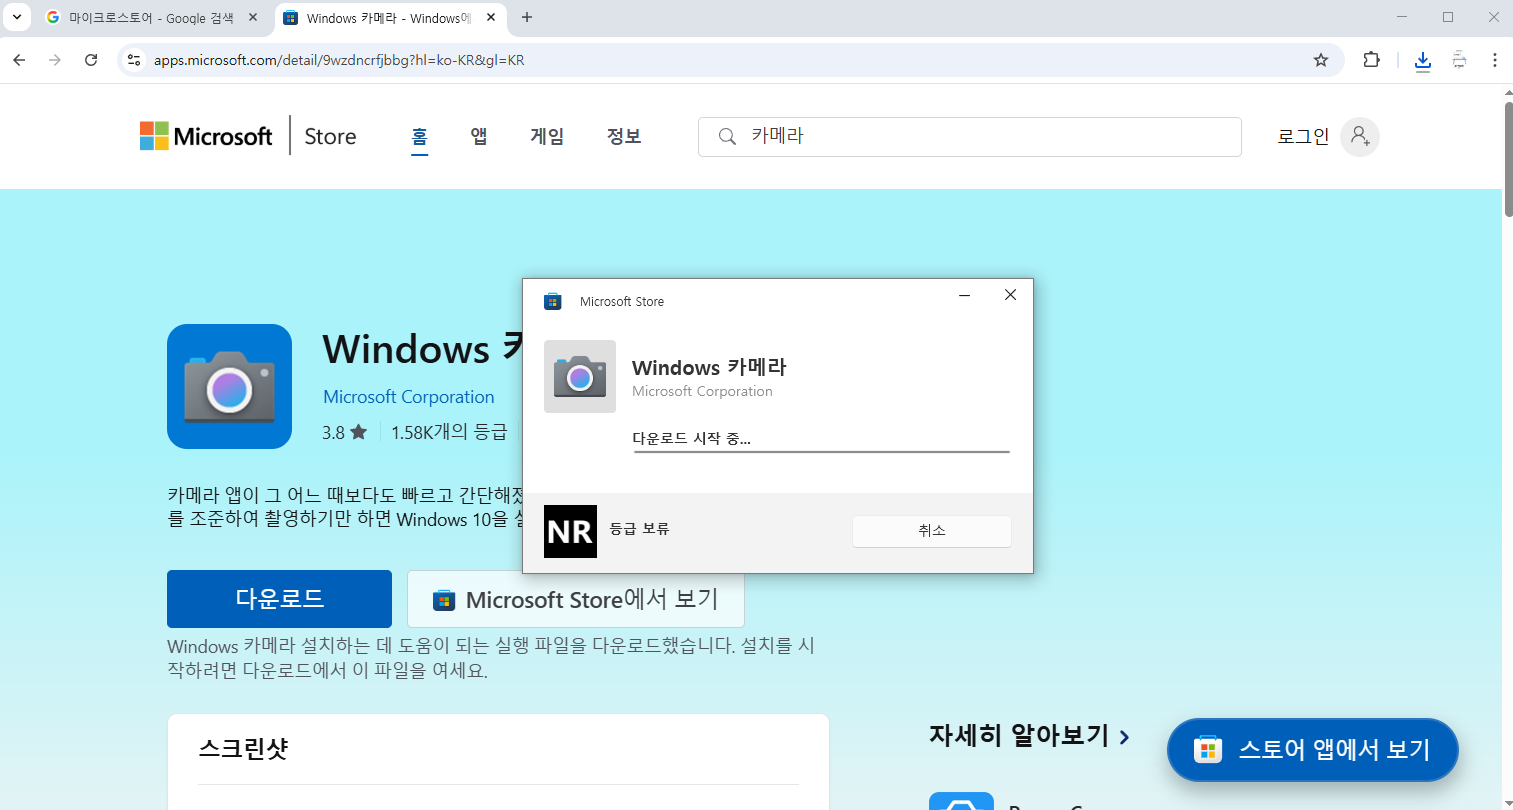Click the Microsoft Store dialog title icon
This screenshot has height=810, width=1513.
coord(552,301)
